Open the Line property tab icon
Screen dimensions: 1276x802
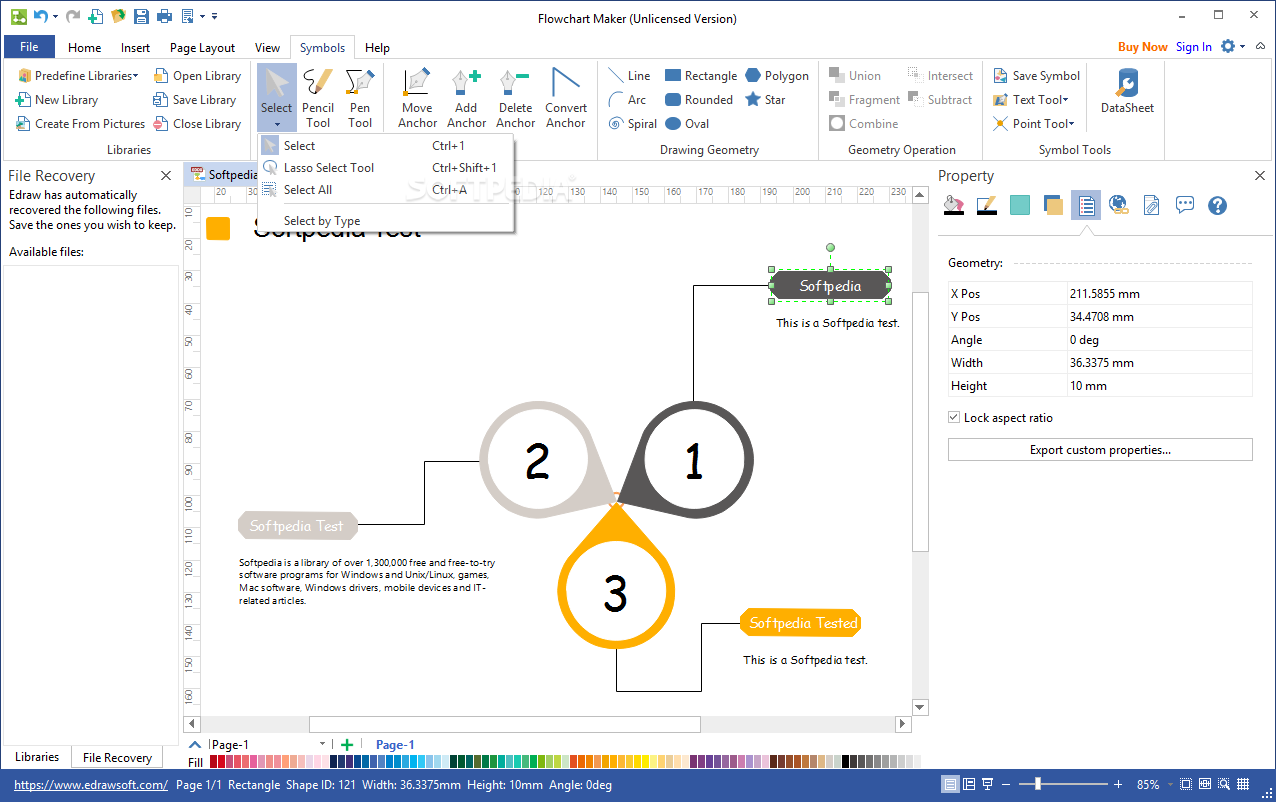987,205
